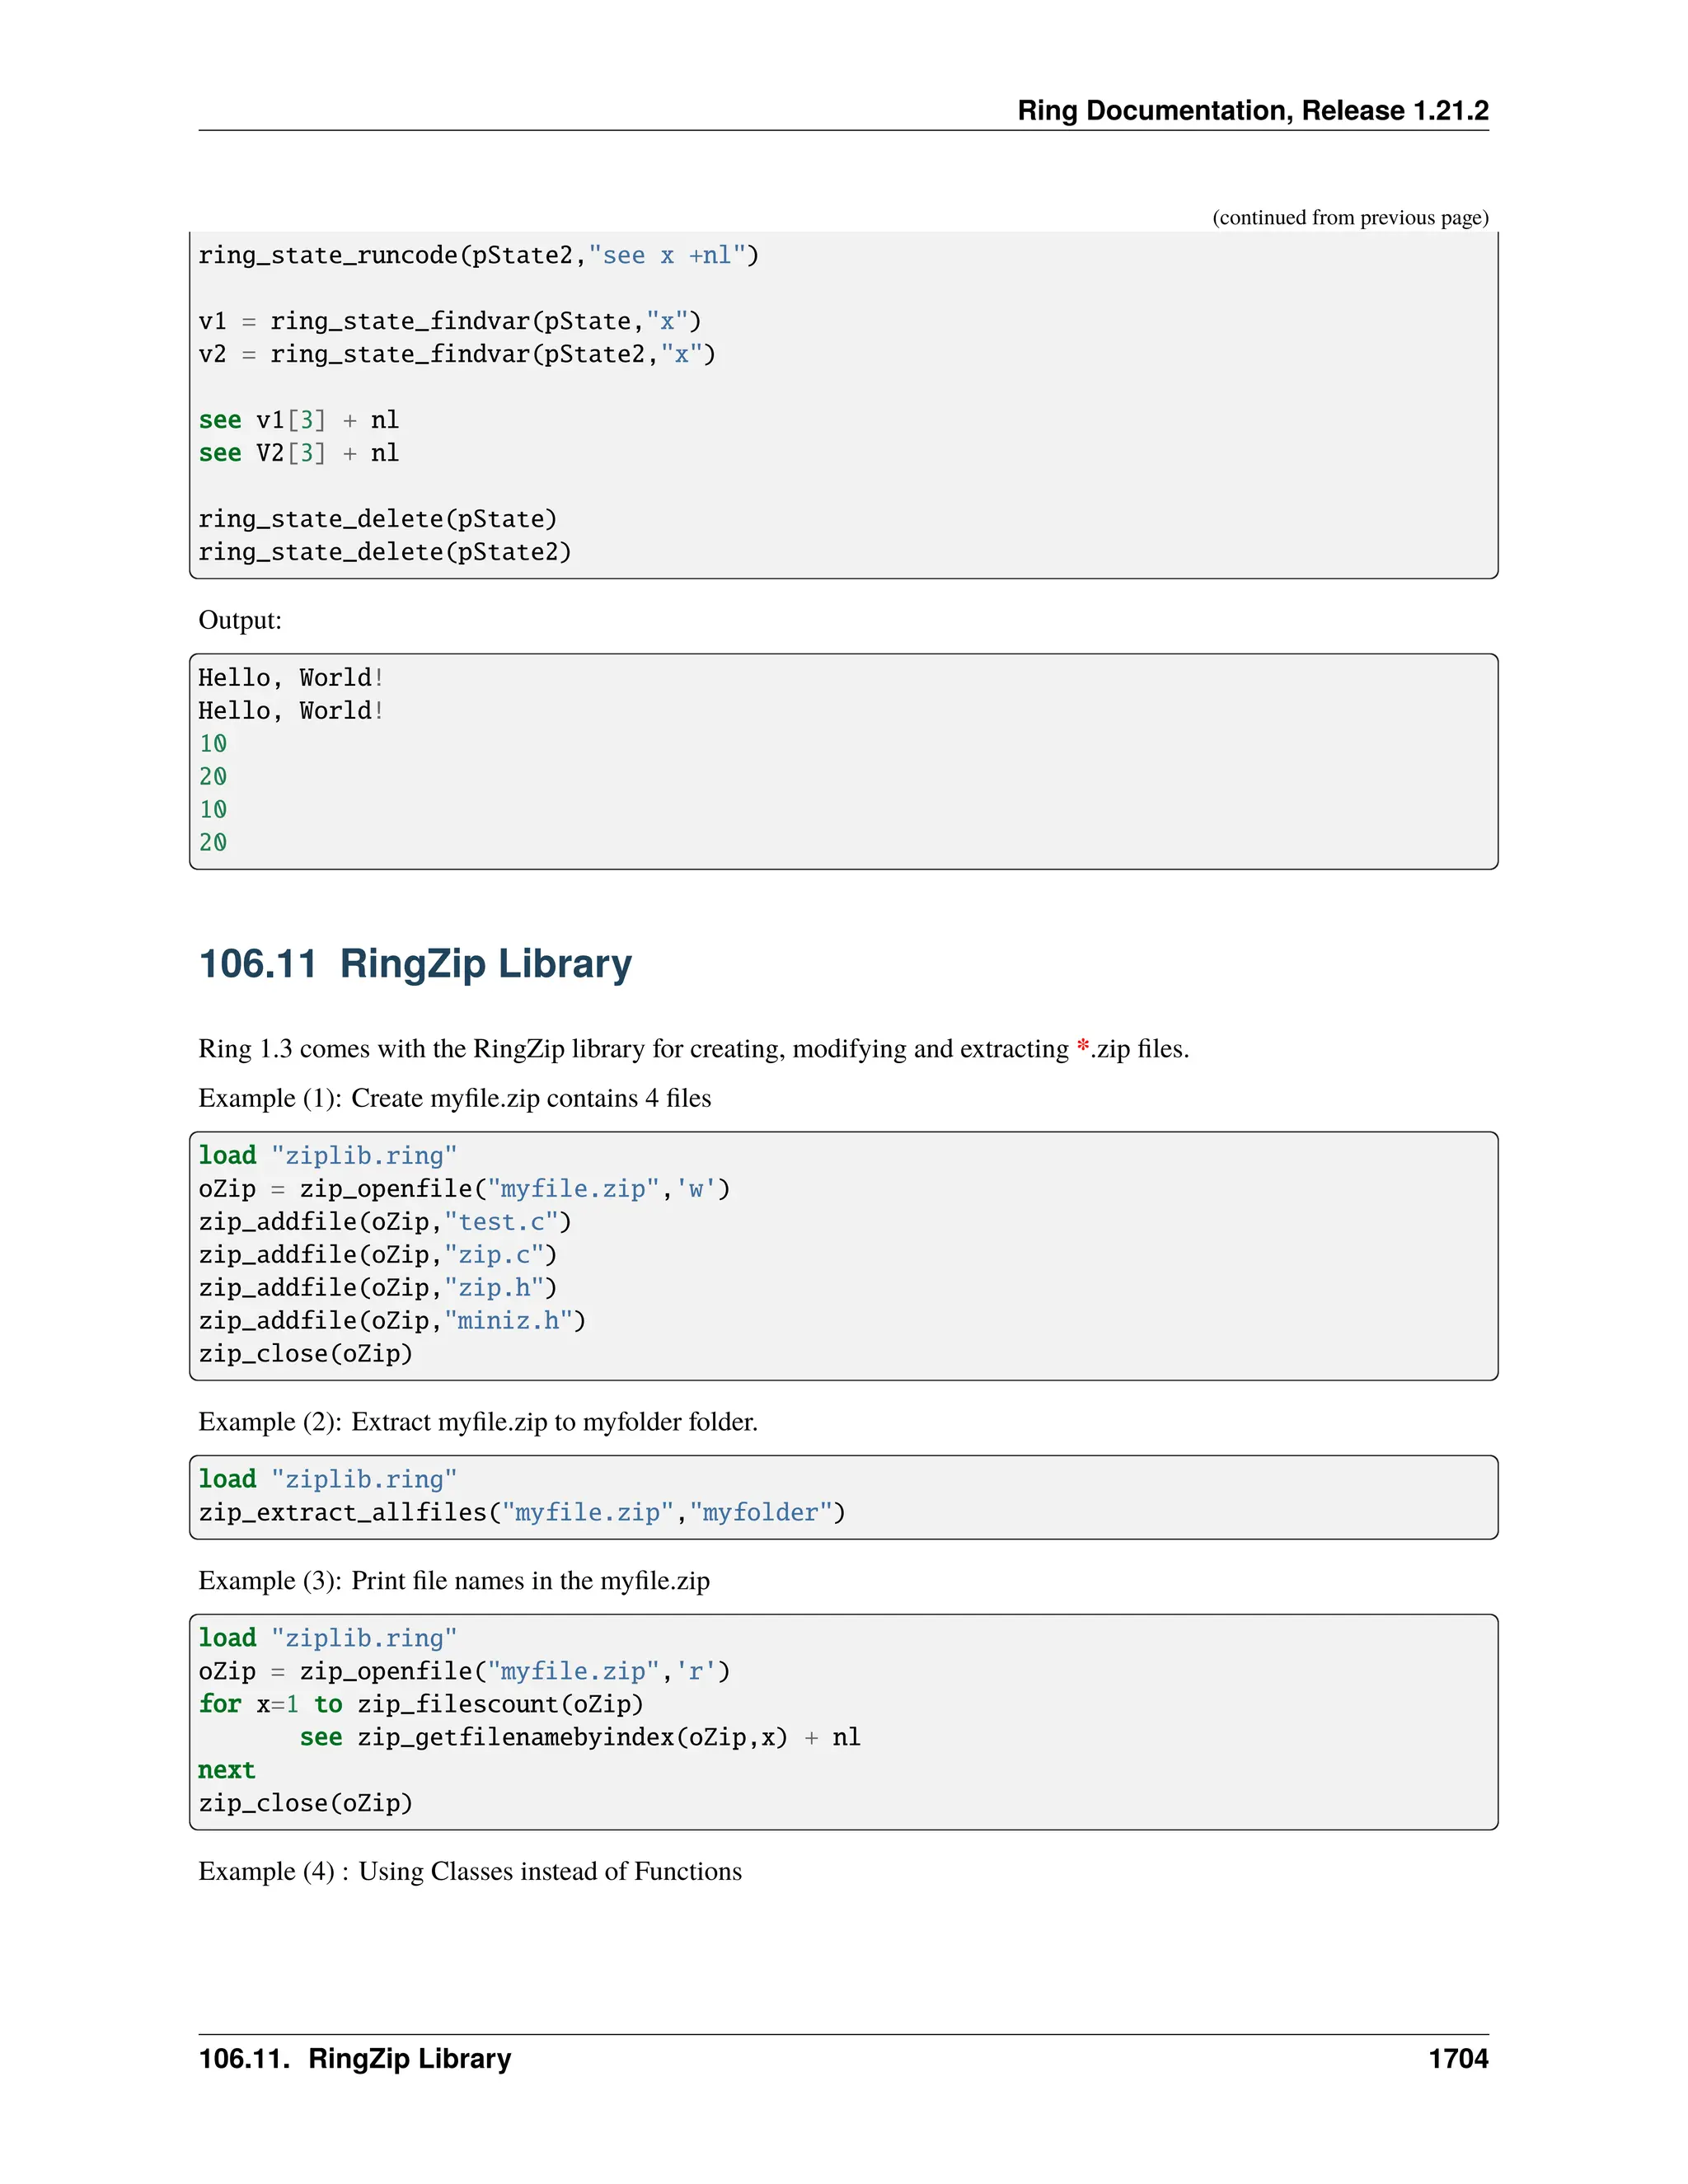The image size is (1688, 2184).
Task: Click the 'see V2[3] + nl' code line
Action: (299, 453)
